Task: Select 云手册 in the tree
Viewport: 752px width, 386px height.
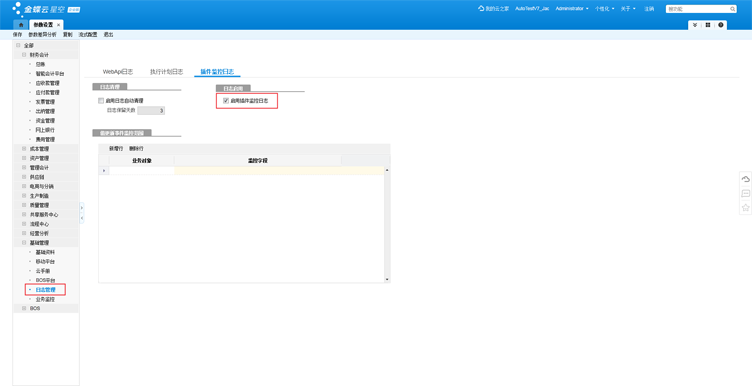Action: 43,271
